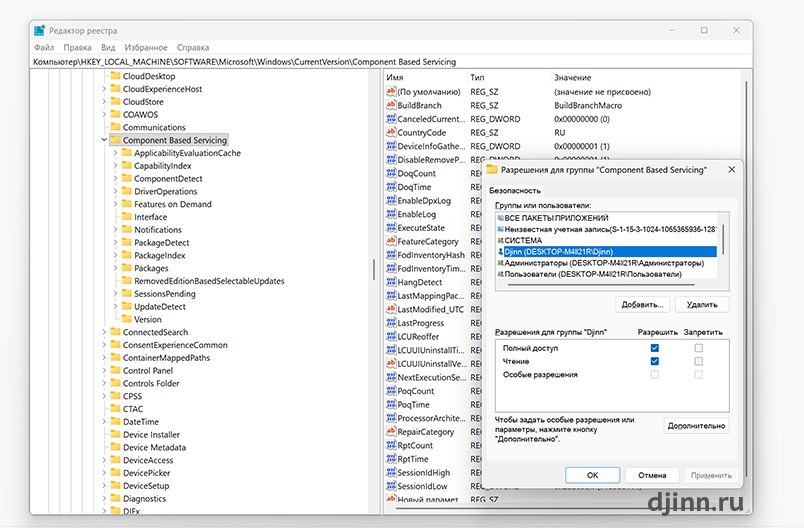Click the icon beside (По умолчанию) value
Image resolution: width=804 pixels, height=528 pixels.
(x=391, y=92)
